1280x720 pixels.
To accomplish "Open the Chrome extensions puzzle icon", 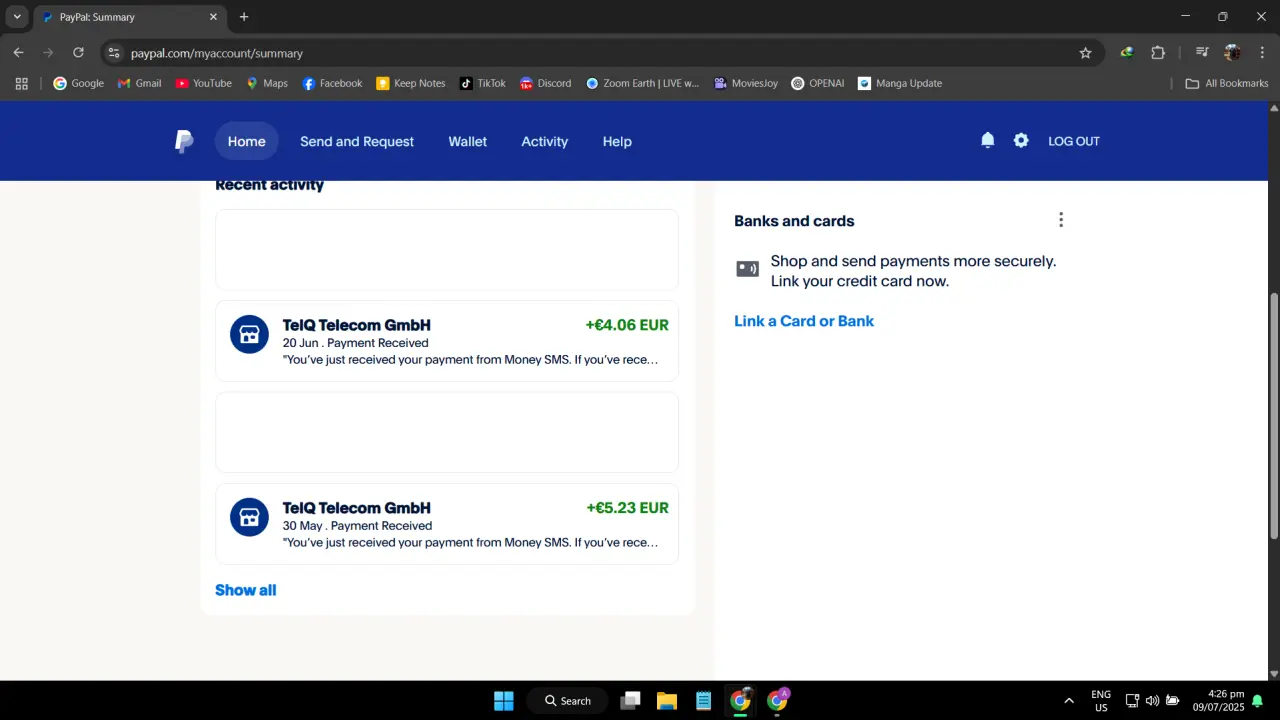I will pyautogui.click(x=1158, y=53).
